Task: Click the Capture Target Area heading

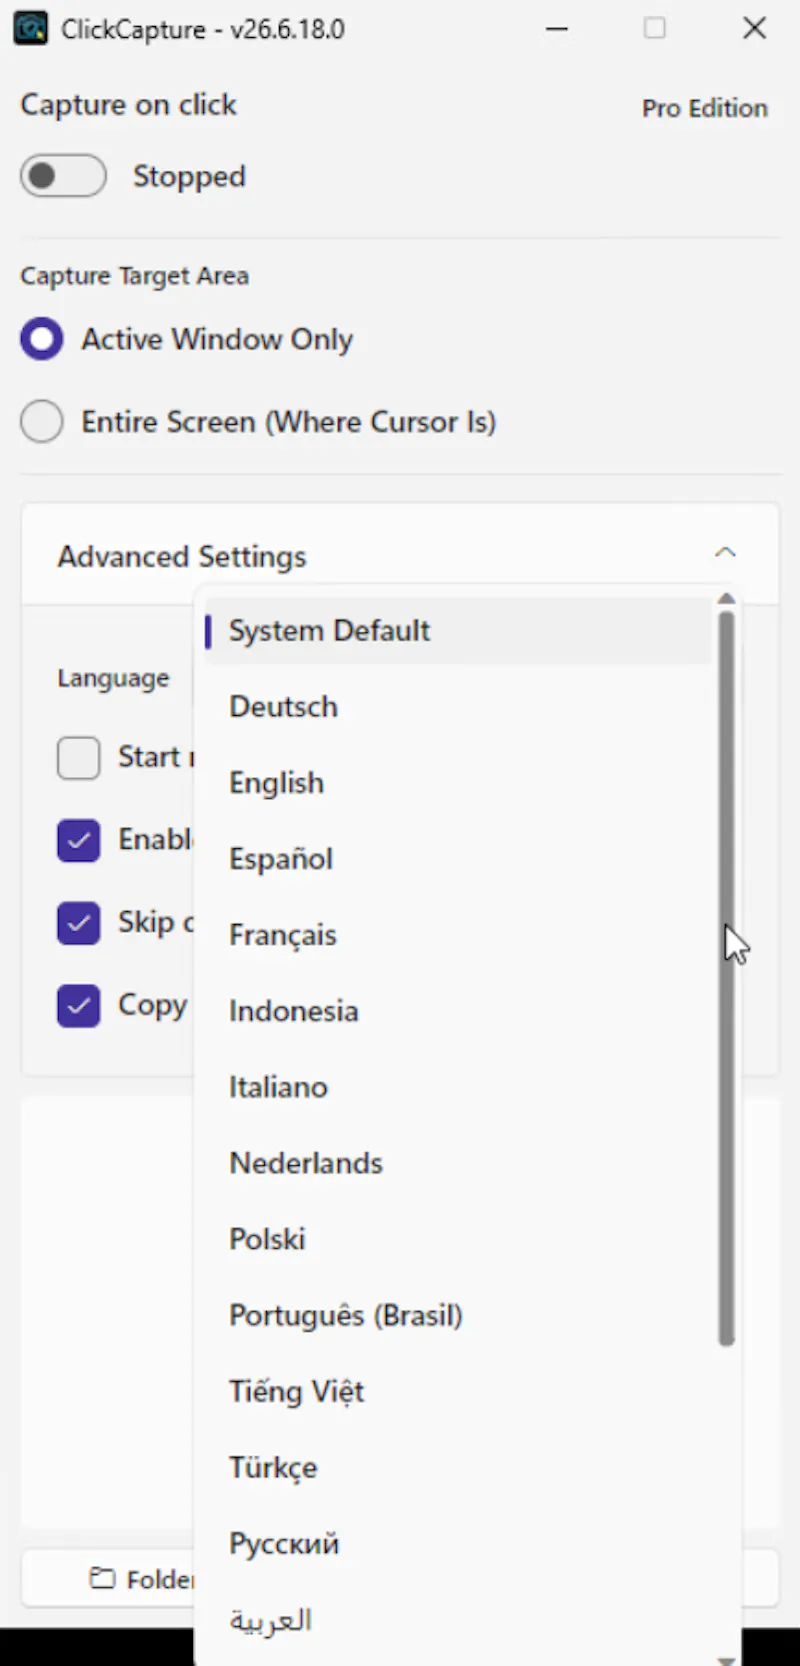Action: pyautogui.click(x=135, y=276)
